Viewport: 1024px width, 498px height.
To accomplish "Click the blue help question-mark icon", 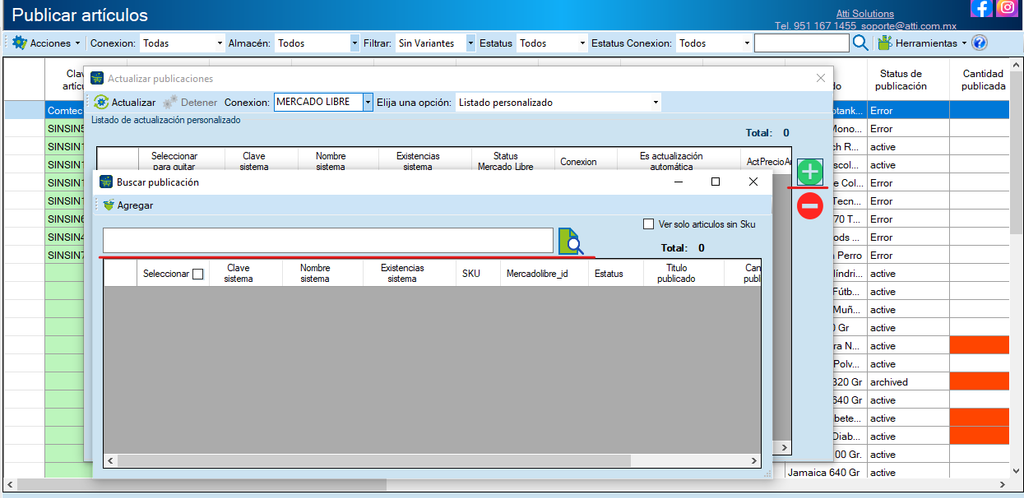I will [978, 43].
